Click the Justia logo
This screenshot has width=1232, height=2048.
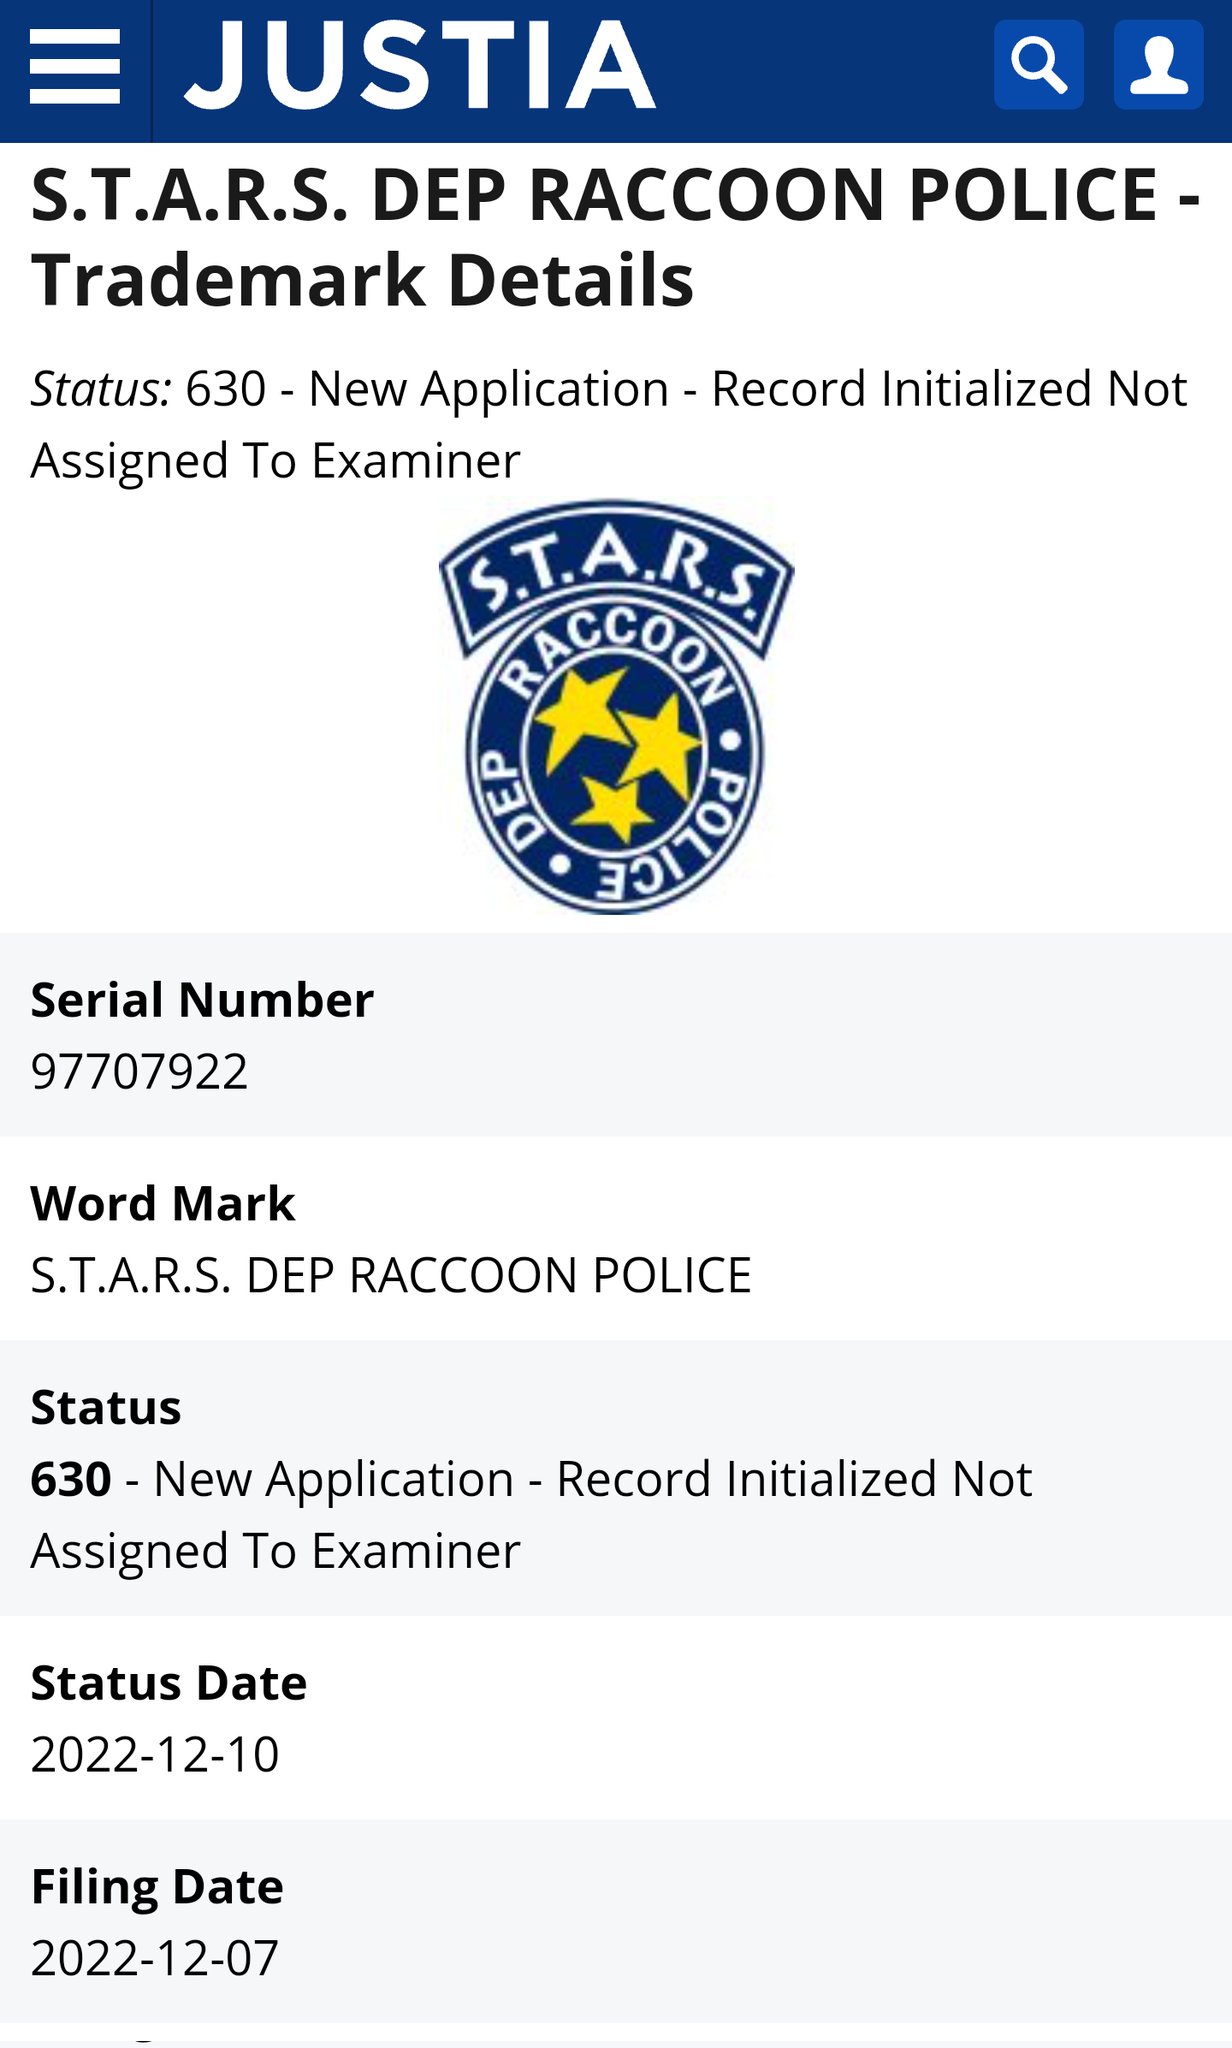pos(420,66)
